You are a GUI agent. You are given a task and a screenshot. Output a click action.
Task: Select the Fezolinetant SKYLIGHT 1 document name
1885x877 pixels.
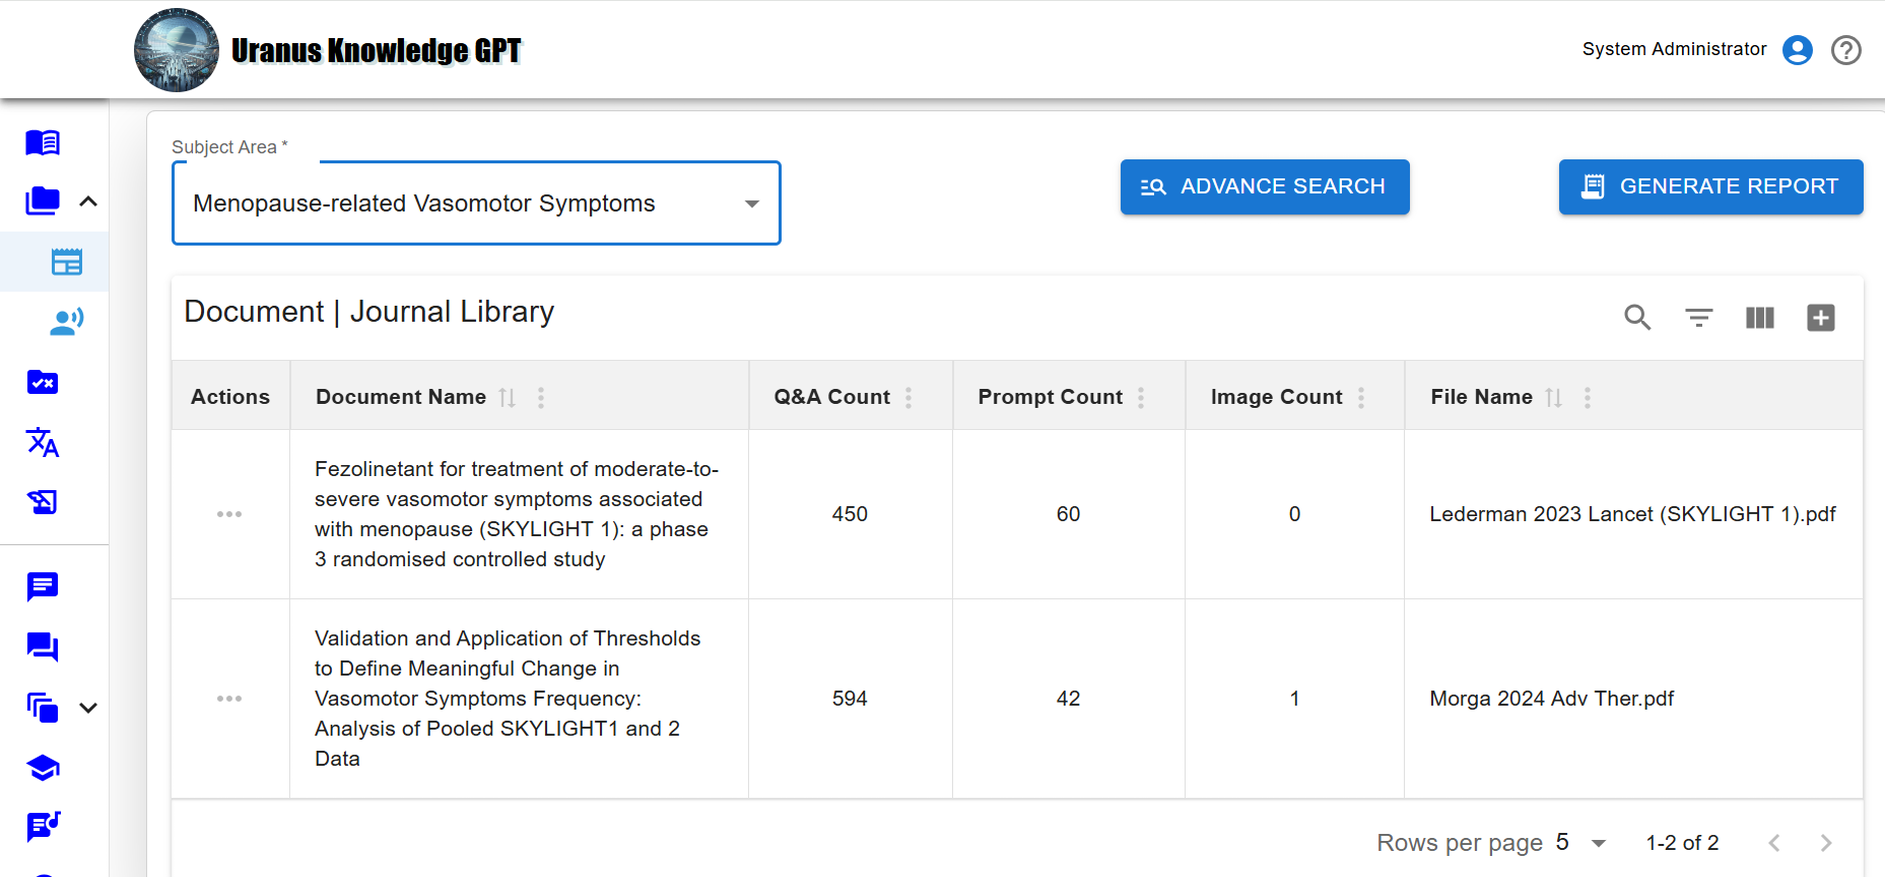[517, 514]
